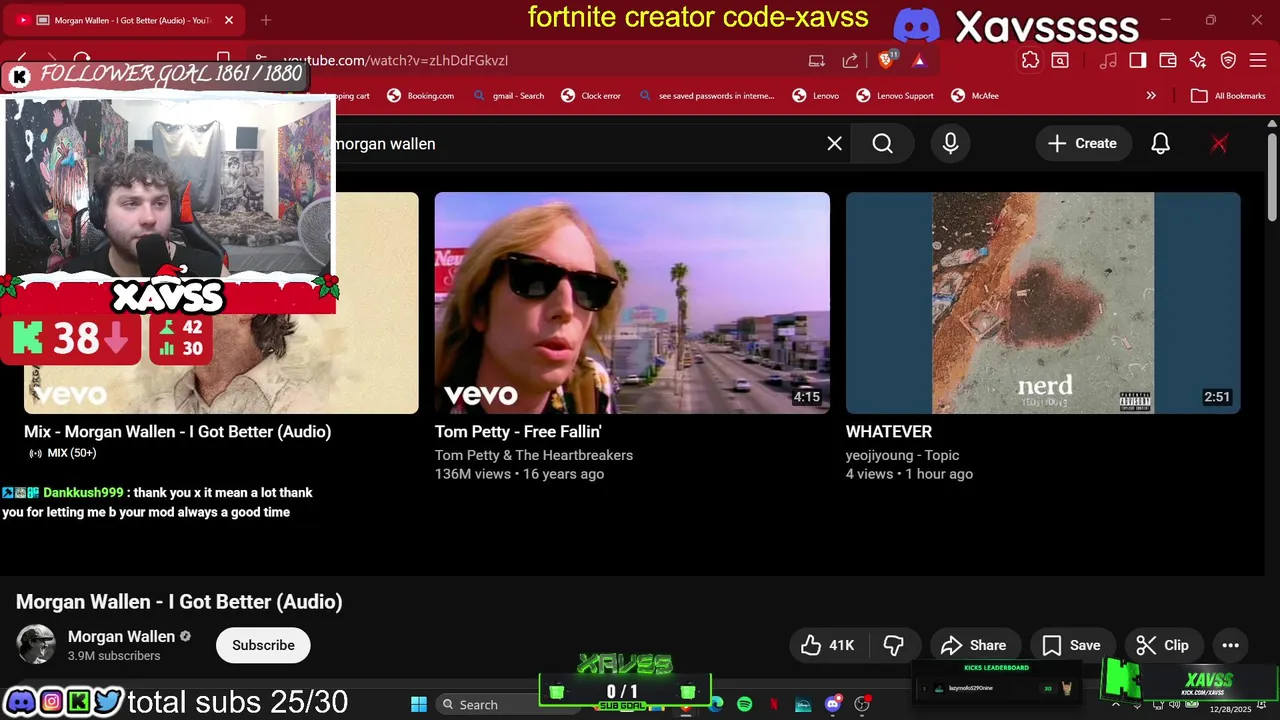The height and width of the screenshot is (720, 1280).
Task: Open Spotify from the taskbar
Action: tap(744, 704)
